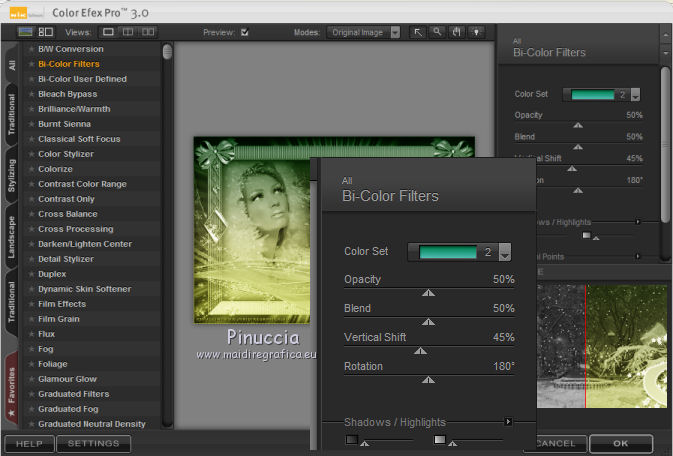The image size is (673, 456).
Task: Click the Vertical Shift slider handle in right sidebar
Action: tap(572, 169)
